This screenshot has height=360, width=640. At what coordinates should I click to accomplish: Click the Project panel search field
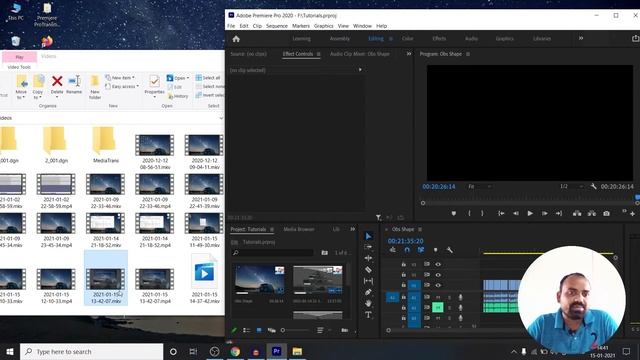pos(273,253)
